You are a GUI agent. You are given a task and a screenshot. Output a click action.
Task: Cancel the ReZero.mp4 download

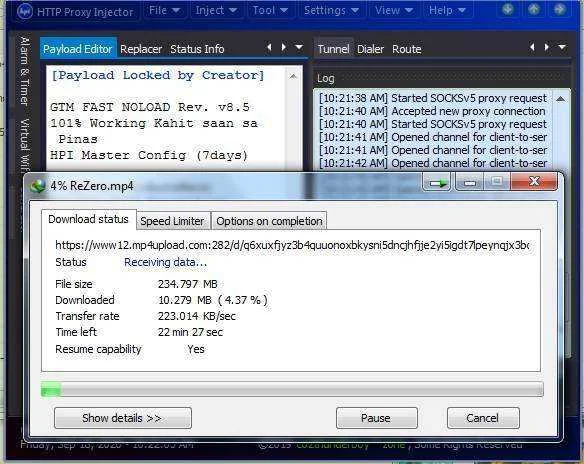tap(483, 418)
